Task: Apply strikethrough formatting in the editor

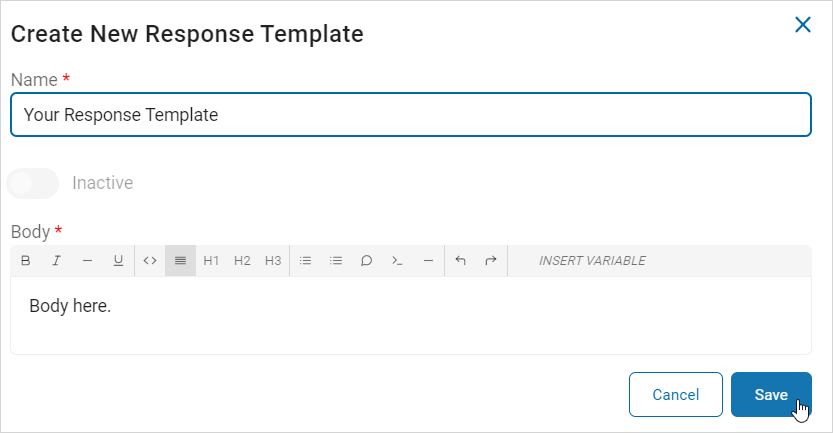Action: (87, 261)
